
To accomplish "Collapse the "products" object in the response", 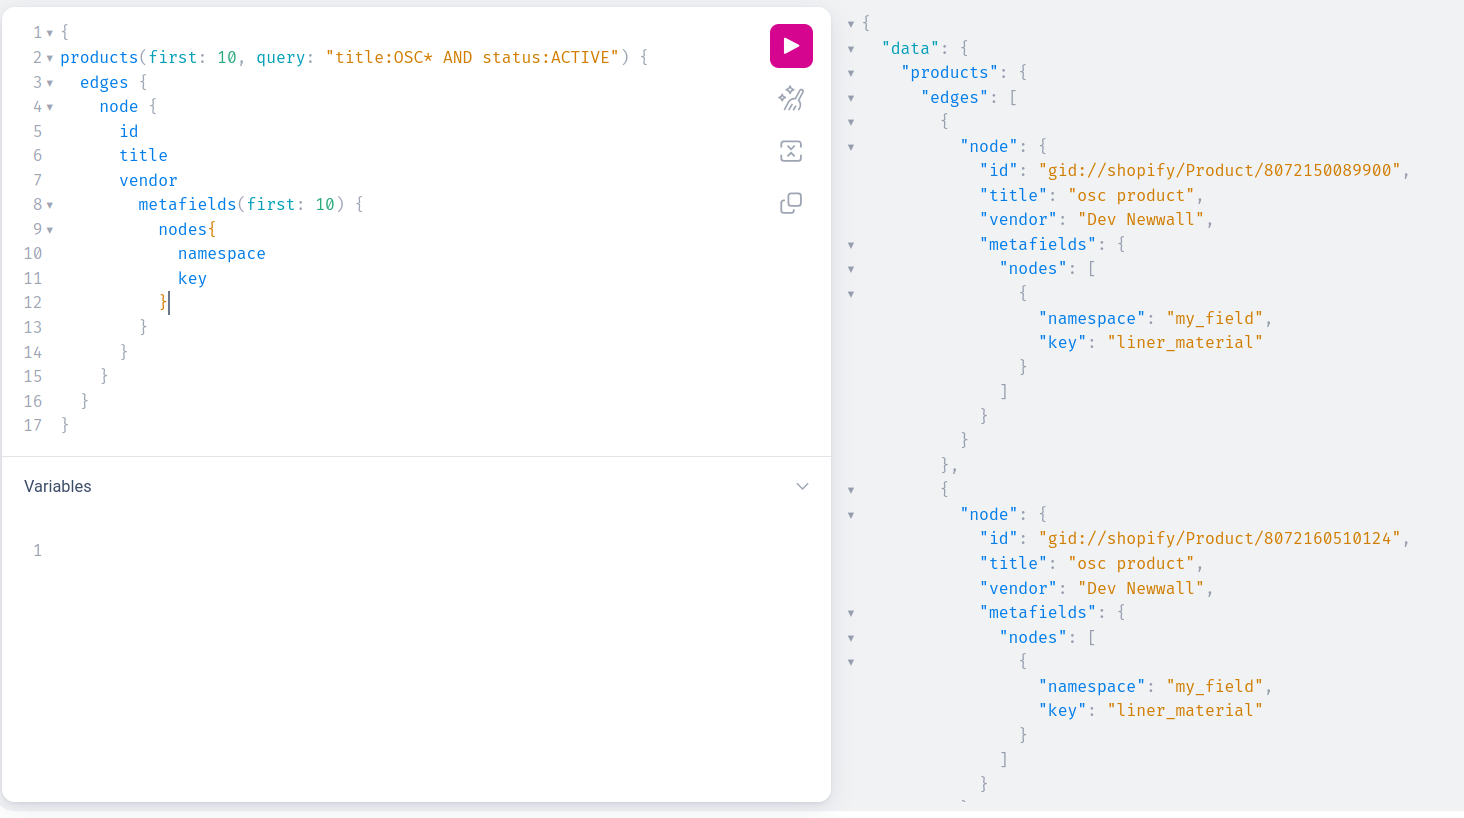I will pyautogui.click(x=851, y=73).
